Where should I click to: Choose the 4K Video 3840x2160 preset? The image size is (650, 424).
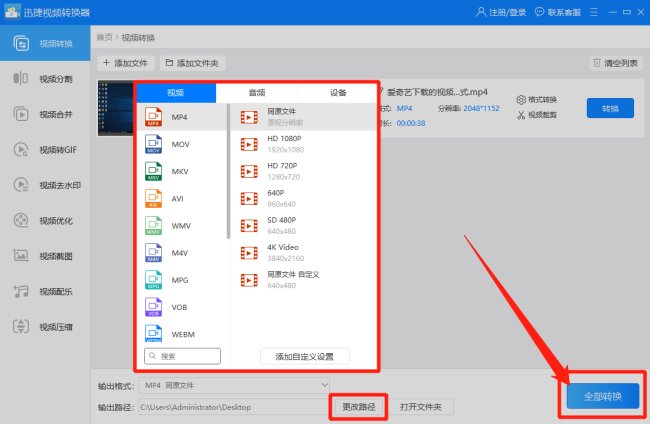click(x=303, y=252)
